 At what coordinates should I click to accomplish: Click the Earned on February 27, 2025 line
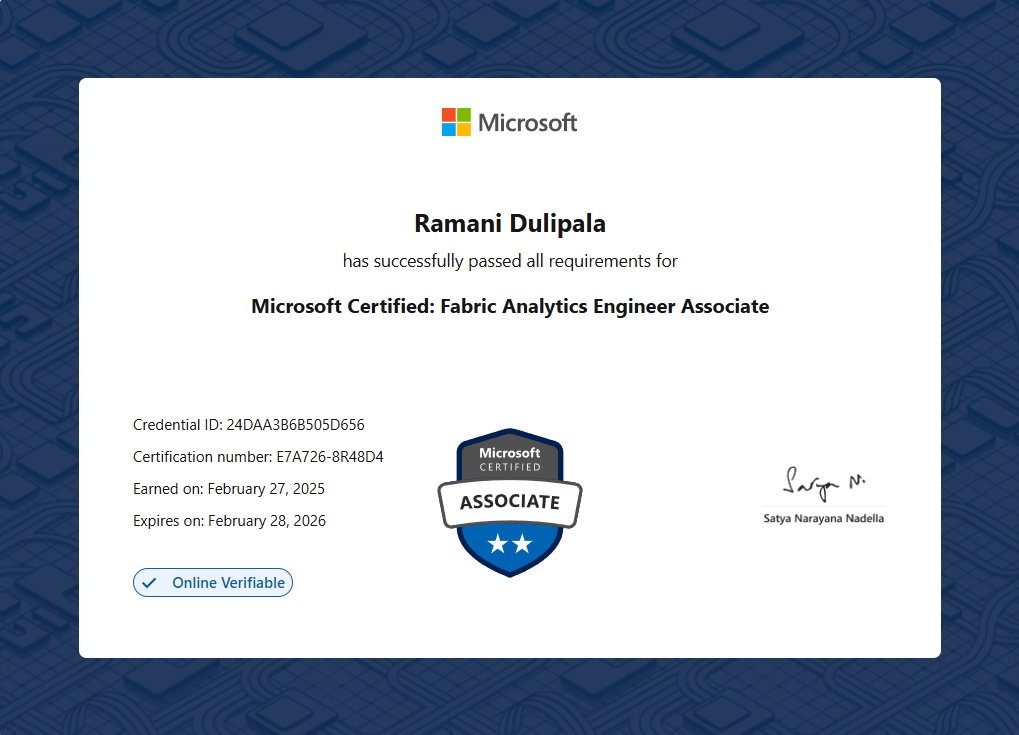click(229, 489)
